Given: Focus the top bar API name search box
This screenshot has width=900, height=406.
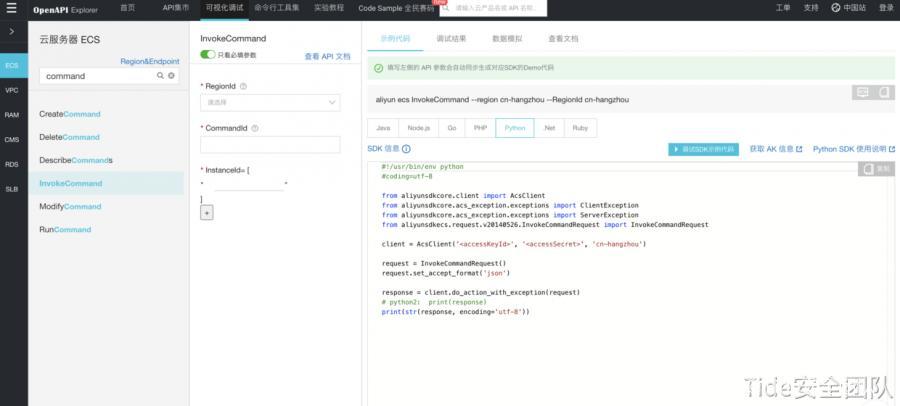Looking at the screenshot, I should coord(494,9).
